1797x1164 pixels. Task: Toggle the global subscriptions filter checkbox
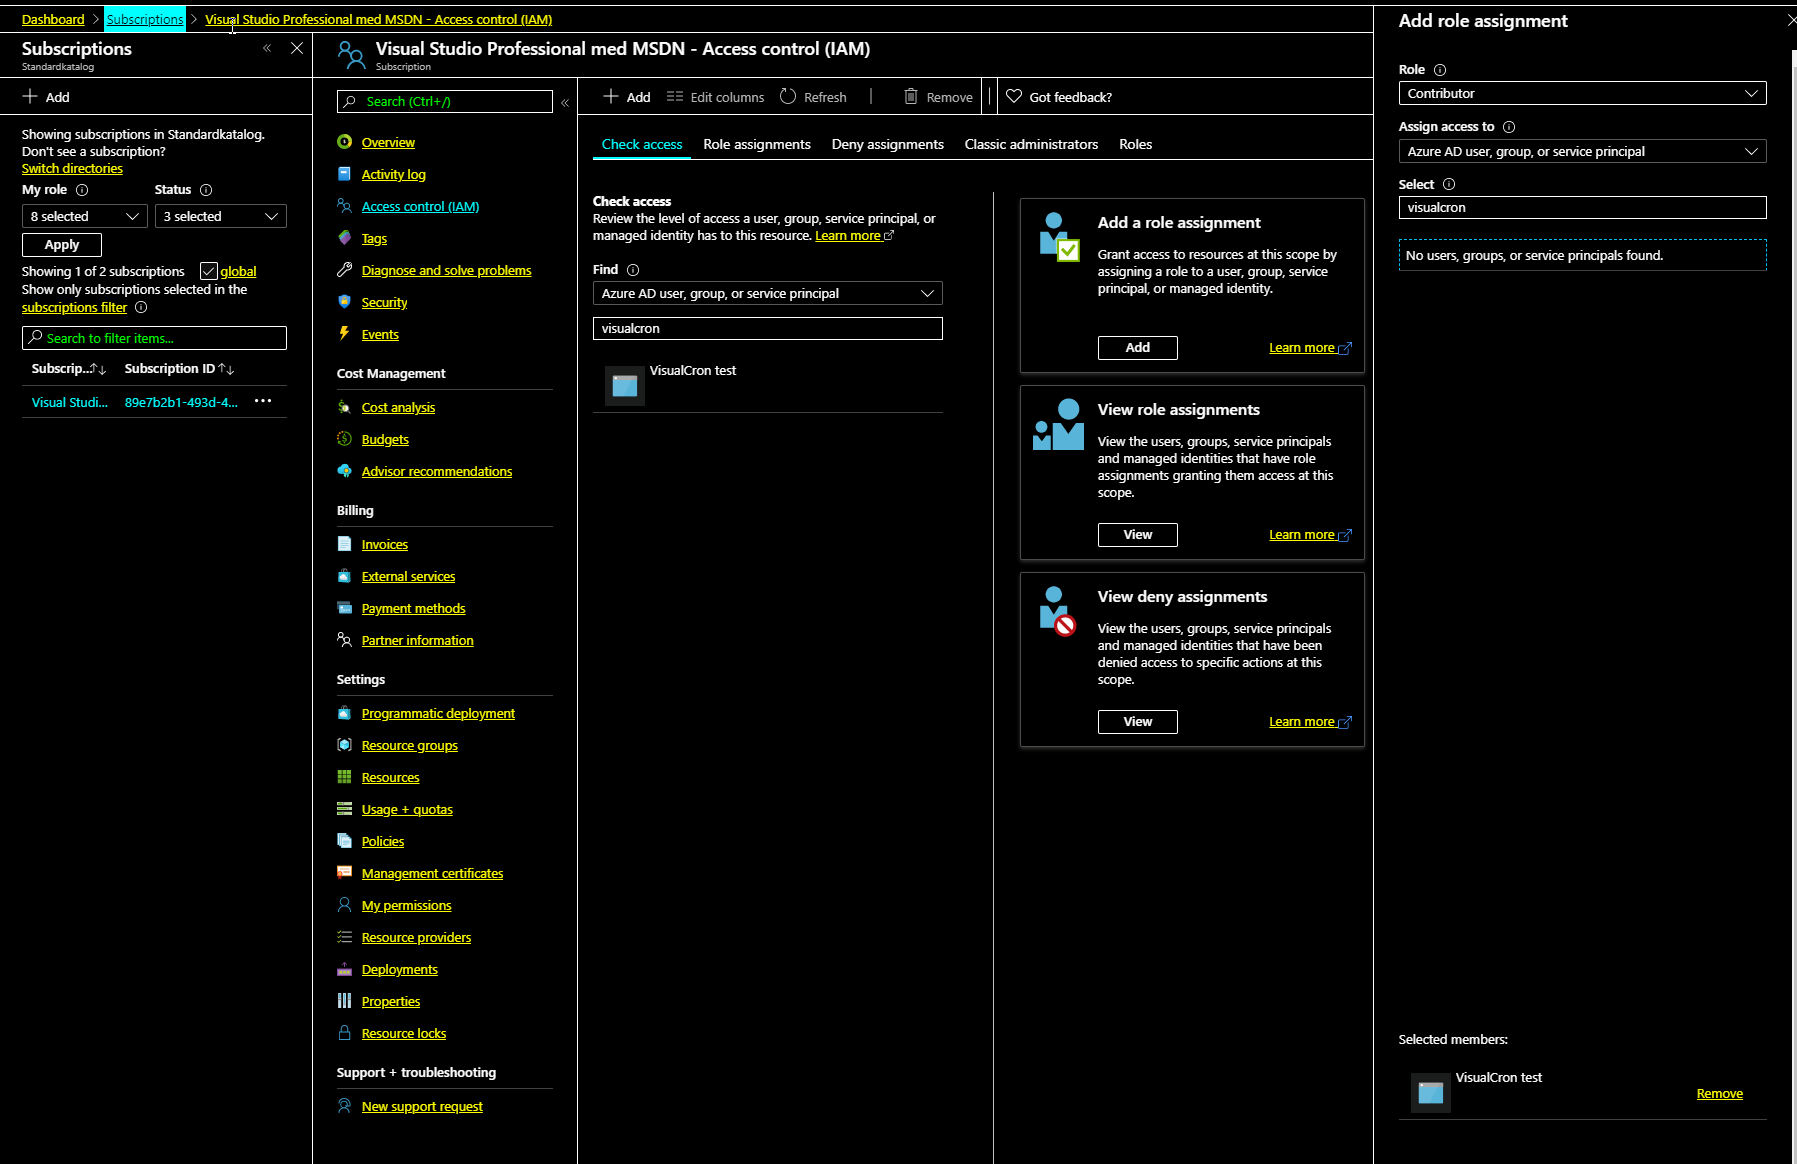pyautogui.click(x=209, y=271)
